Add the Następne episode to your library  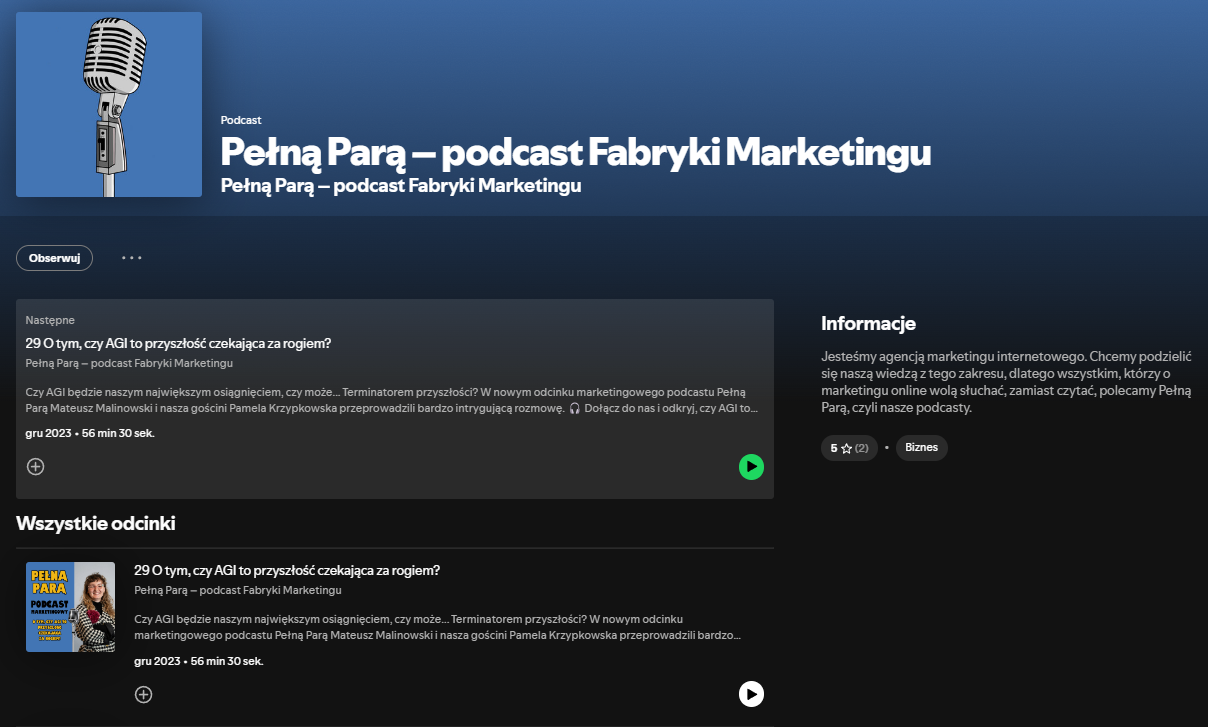pyautogui.click(x=36, y=467)
